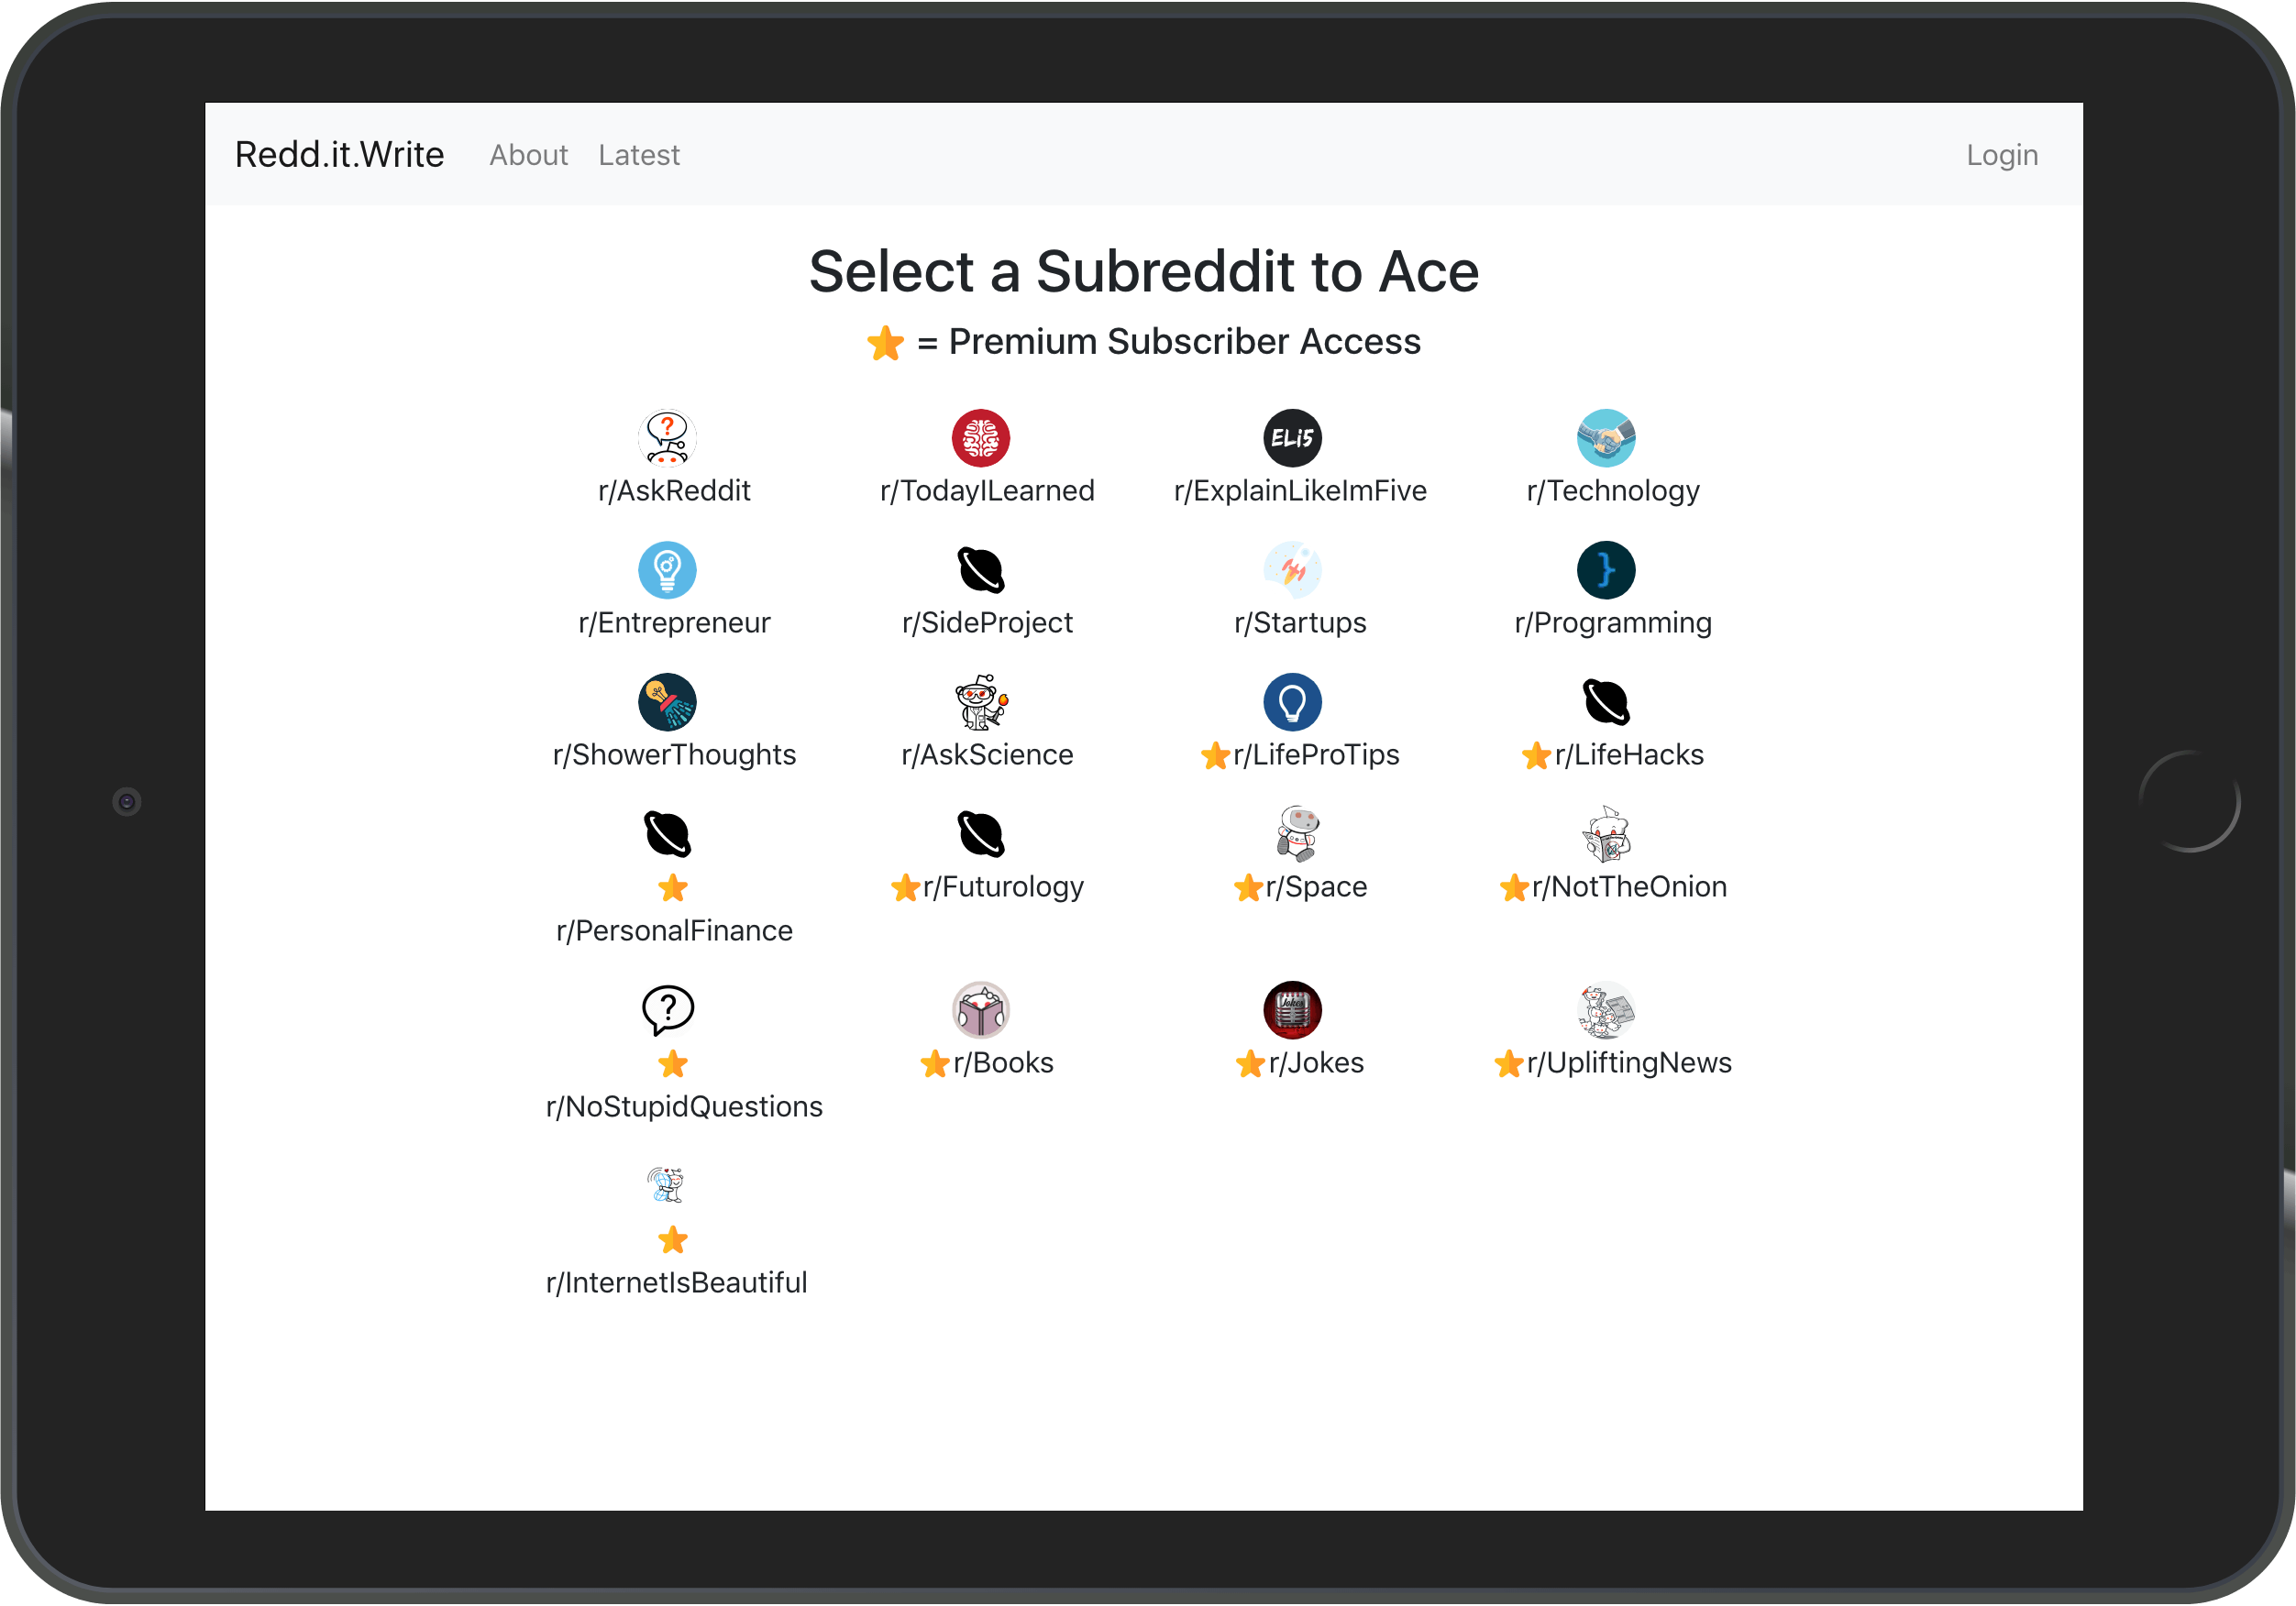Click the r/NoStupidQuestions question bubble icon
The width and height of the screenshot is (2296, 1606).
tap(667, 1010)
